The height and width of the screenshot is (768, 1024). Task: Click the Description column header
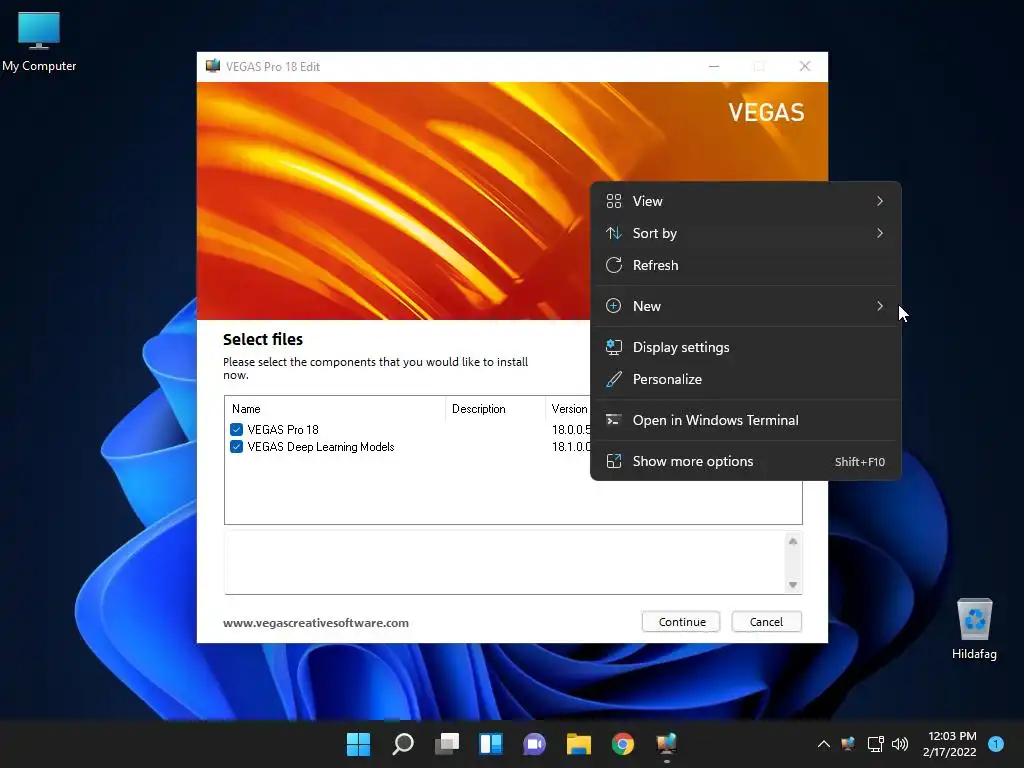[496, 409]
